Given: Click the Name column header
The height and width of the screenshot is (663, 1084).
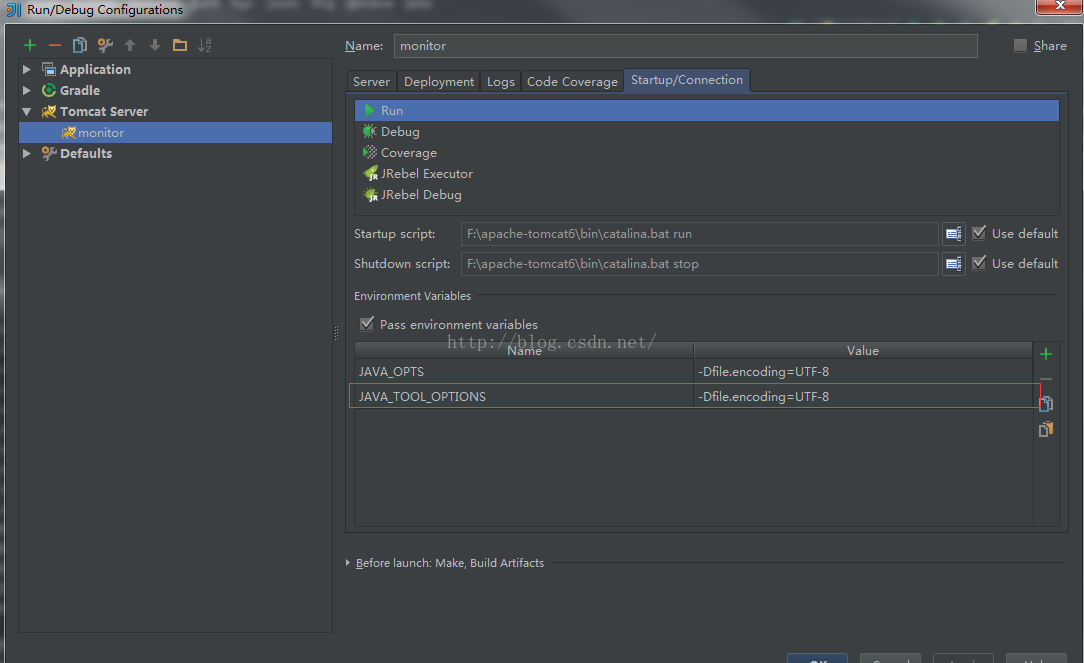Looking at the screenshot, I should click(x=524, y=351).
